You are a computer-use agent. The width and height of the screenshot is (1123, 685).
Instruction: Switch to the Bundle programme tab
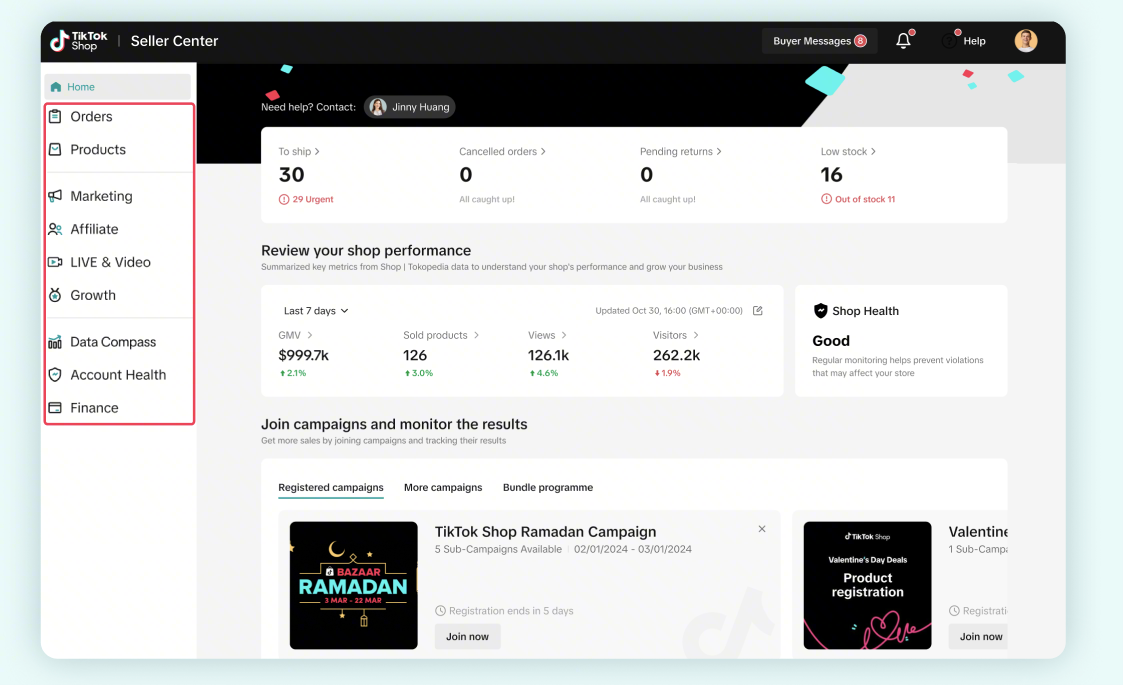coord(548,487)
